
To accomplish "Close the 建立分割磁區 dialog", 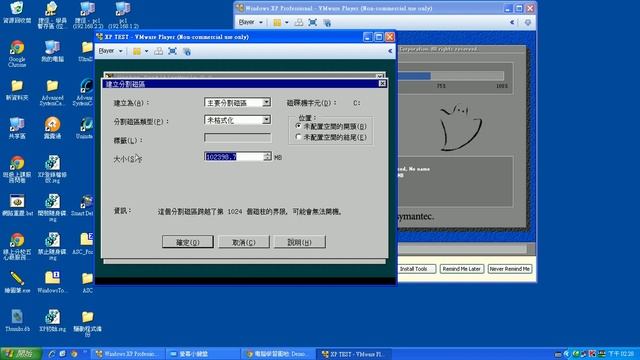I will (382, 83).
